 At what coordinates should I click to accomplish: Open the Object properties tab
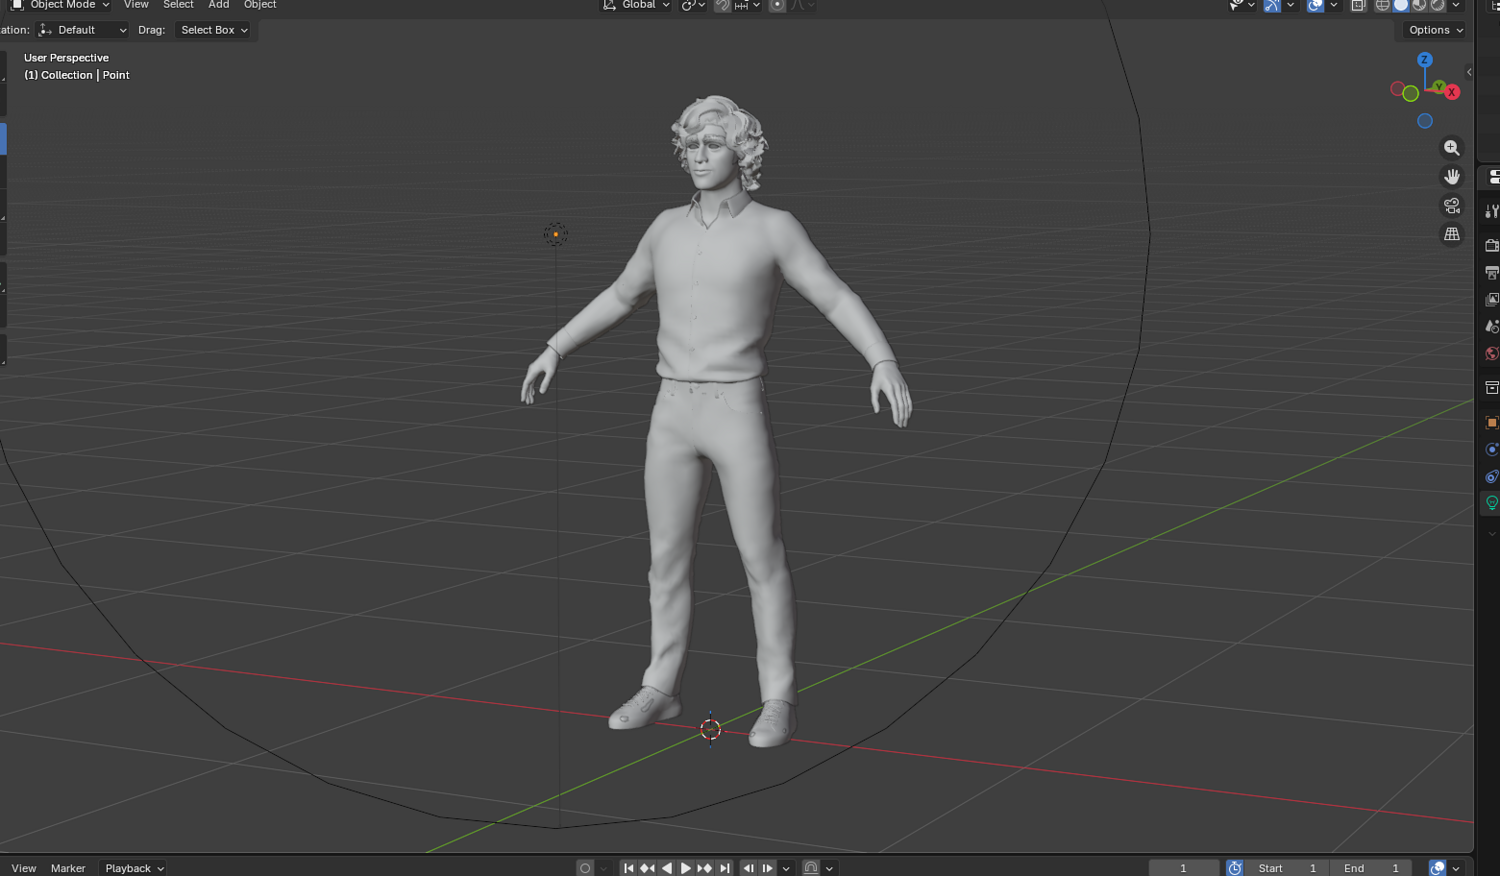pyautogui.click(x=1491, y=422)
